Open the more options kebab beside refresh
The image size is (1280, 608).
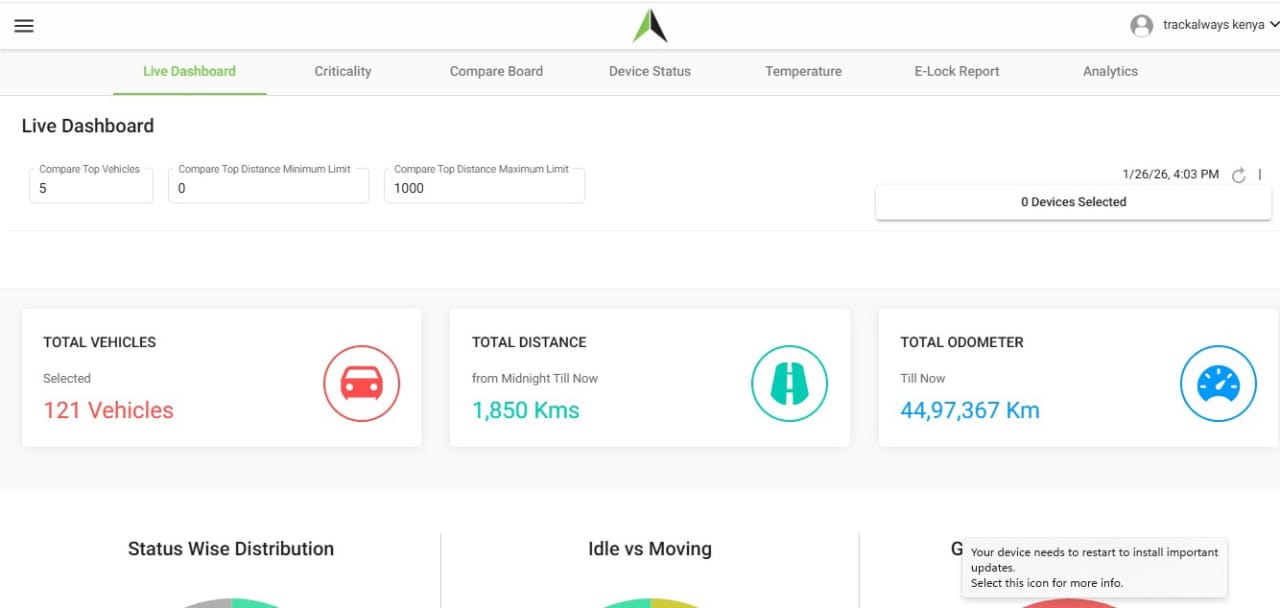tap(1262, 175)
